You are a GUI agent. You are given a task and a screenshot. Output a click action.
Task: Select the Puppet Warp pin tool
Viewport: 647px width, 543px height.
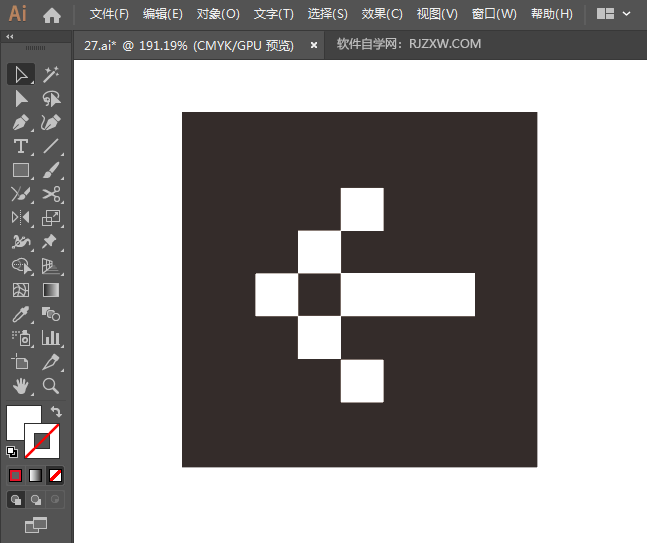(51, 242)
